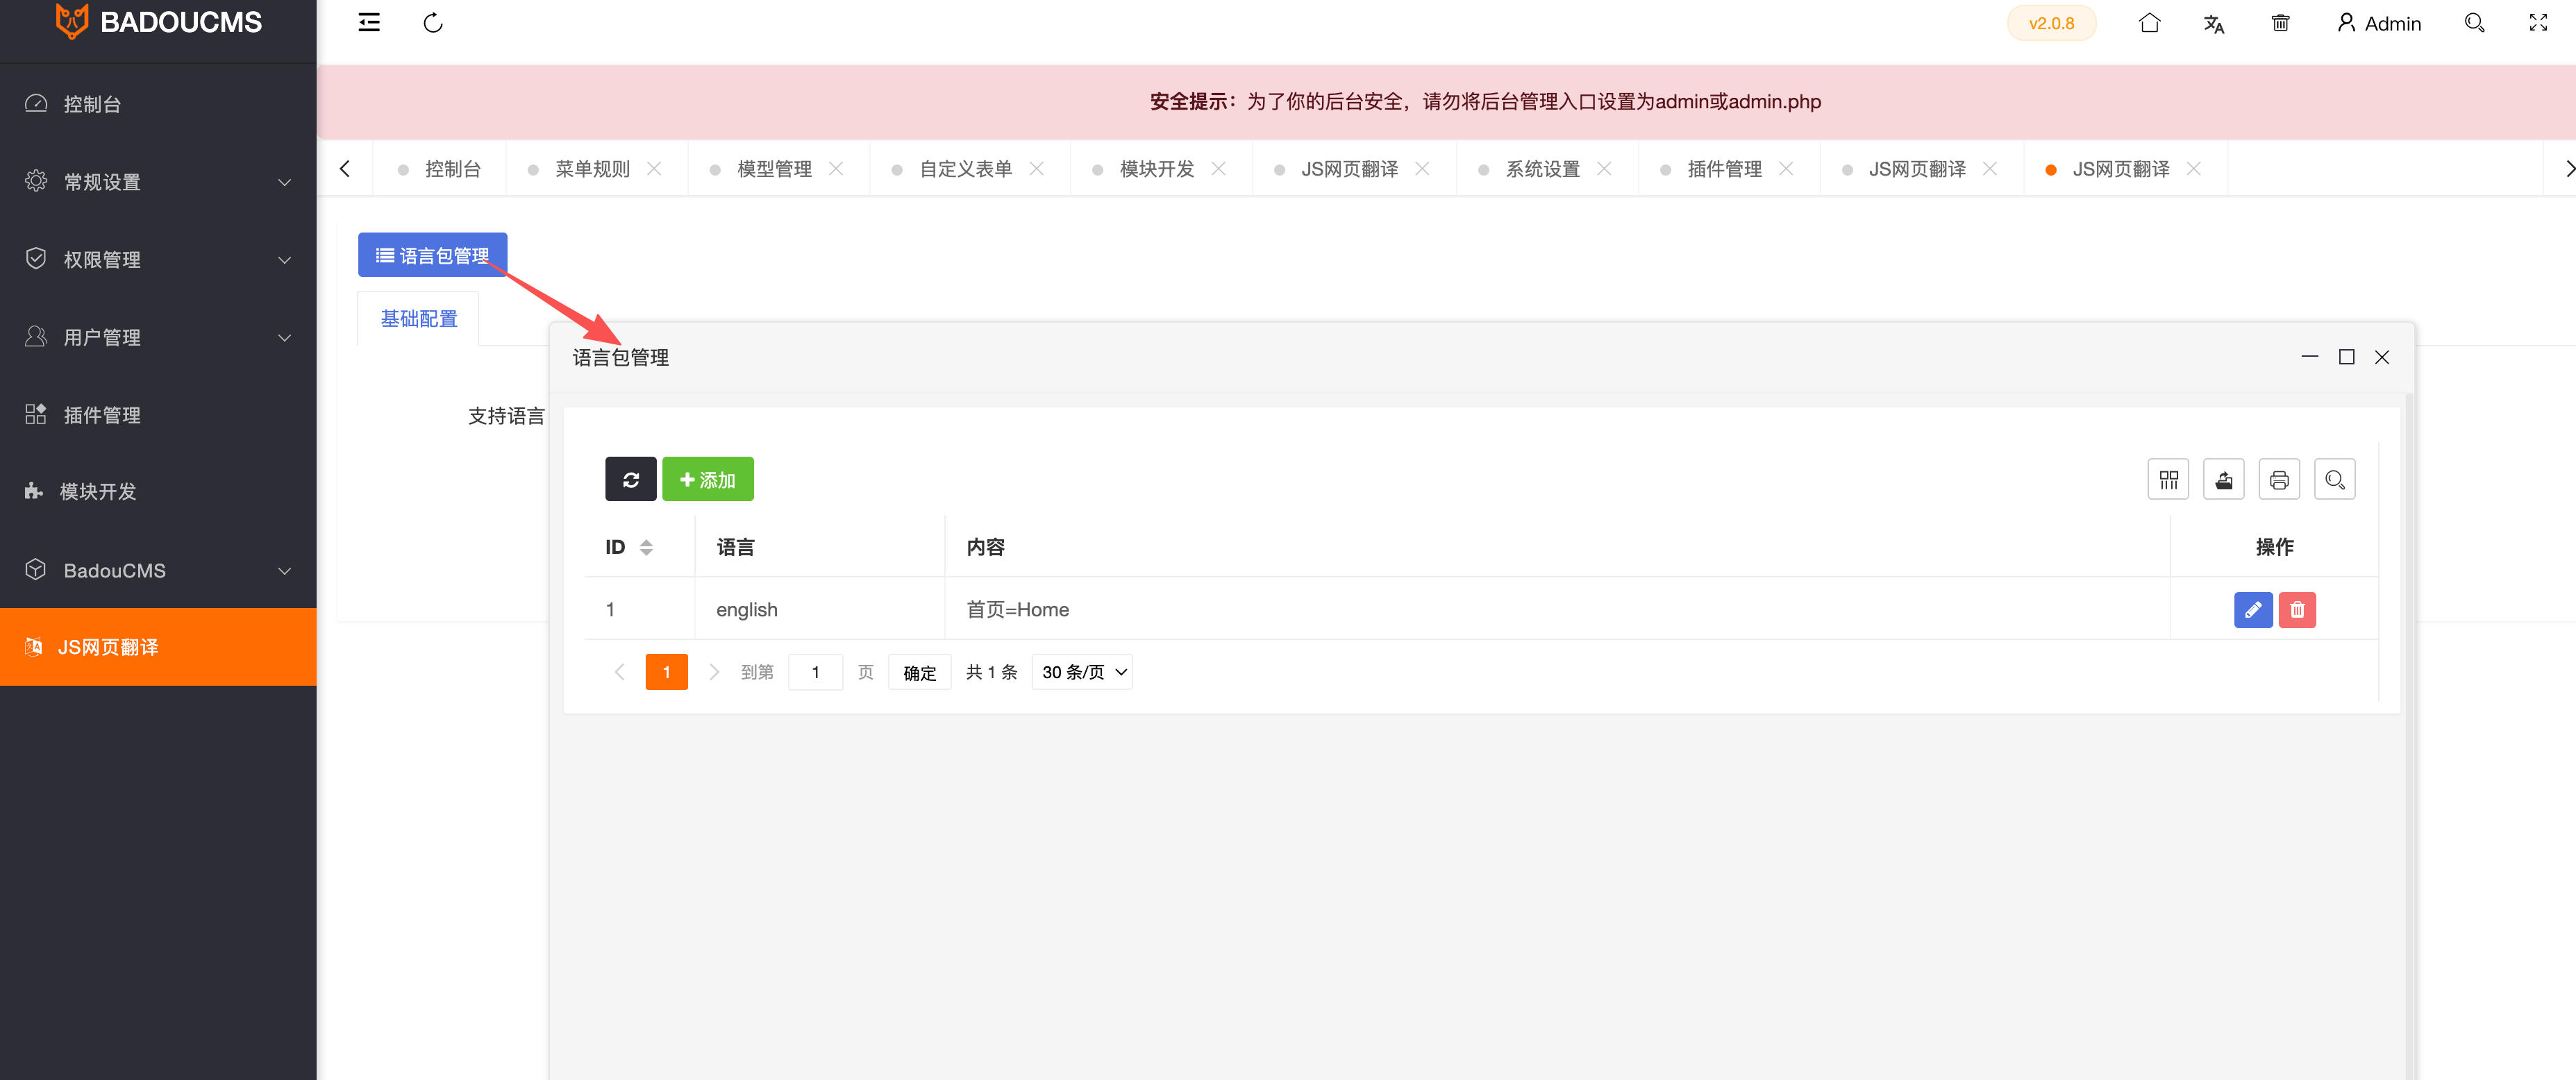Open the column filter grid icon

tap(2168, 480)
